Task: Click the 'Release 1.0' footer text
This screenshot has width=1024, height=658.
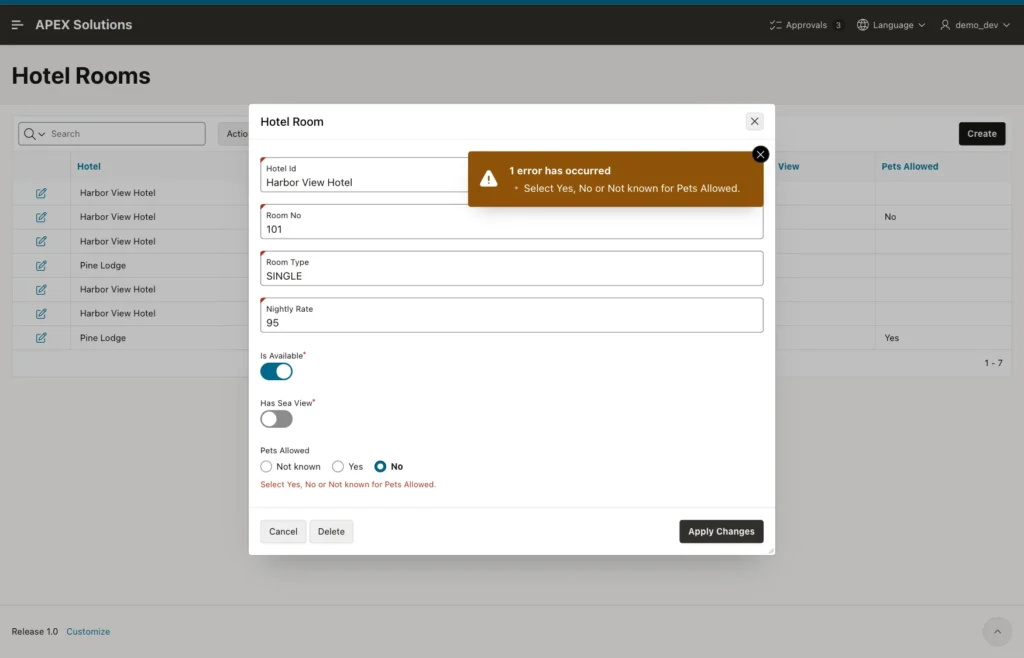Action: (x=35, y=632)
